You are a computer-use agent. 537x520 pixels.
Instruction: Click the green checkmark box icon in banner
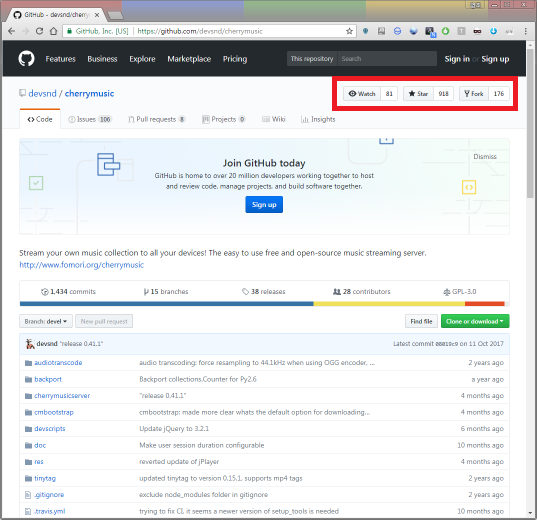tap(36, 183)
